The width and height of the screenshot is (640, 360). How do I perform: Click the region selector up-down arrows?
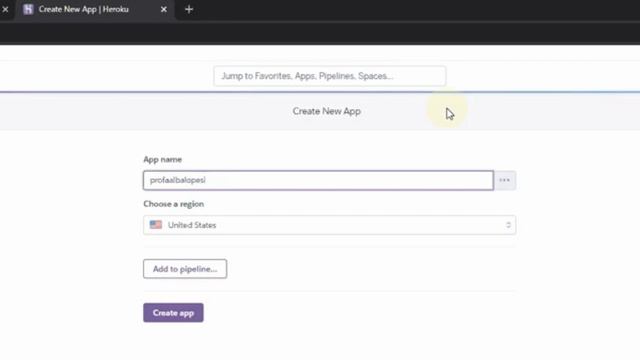tap(508, 225)
